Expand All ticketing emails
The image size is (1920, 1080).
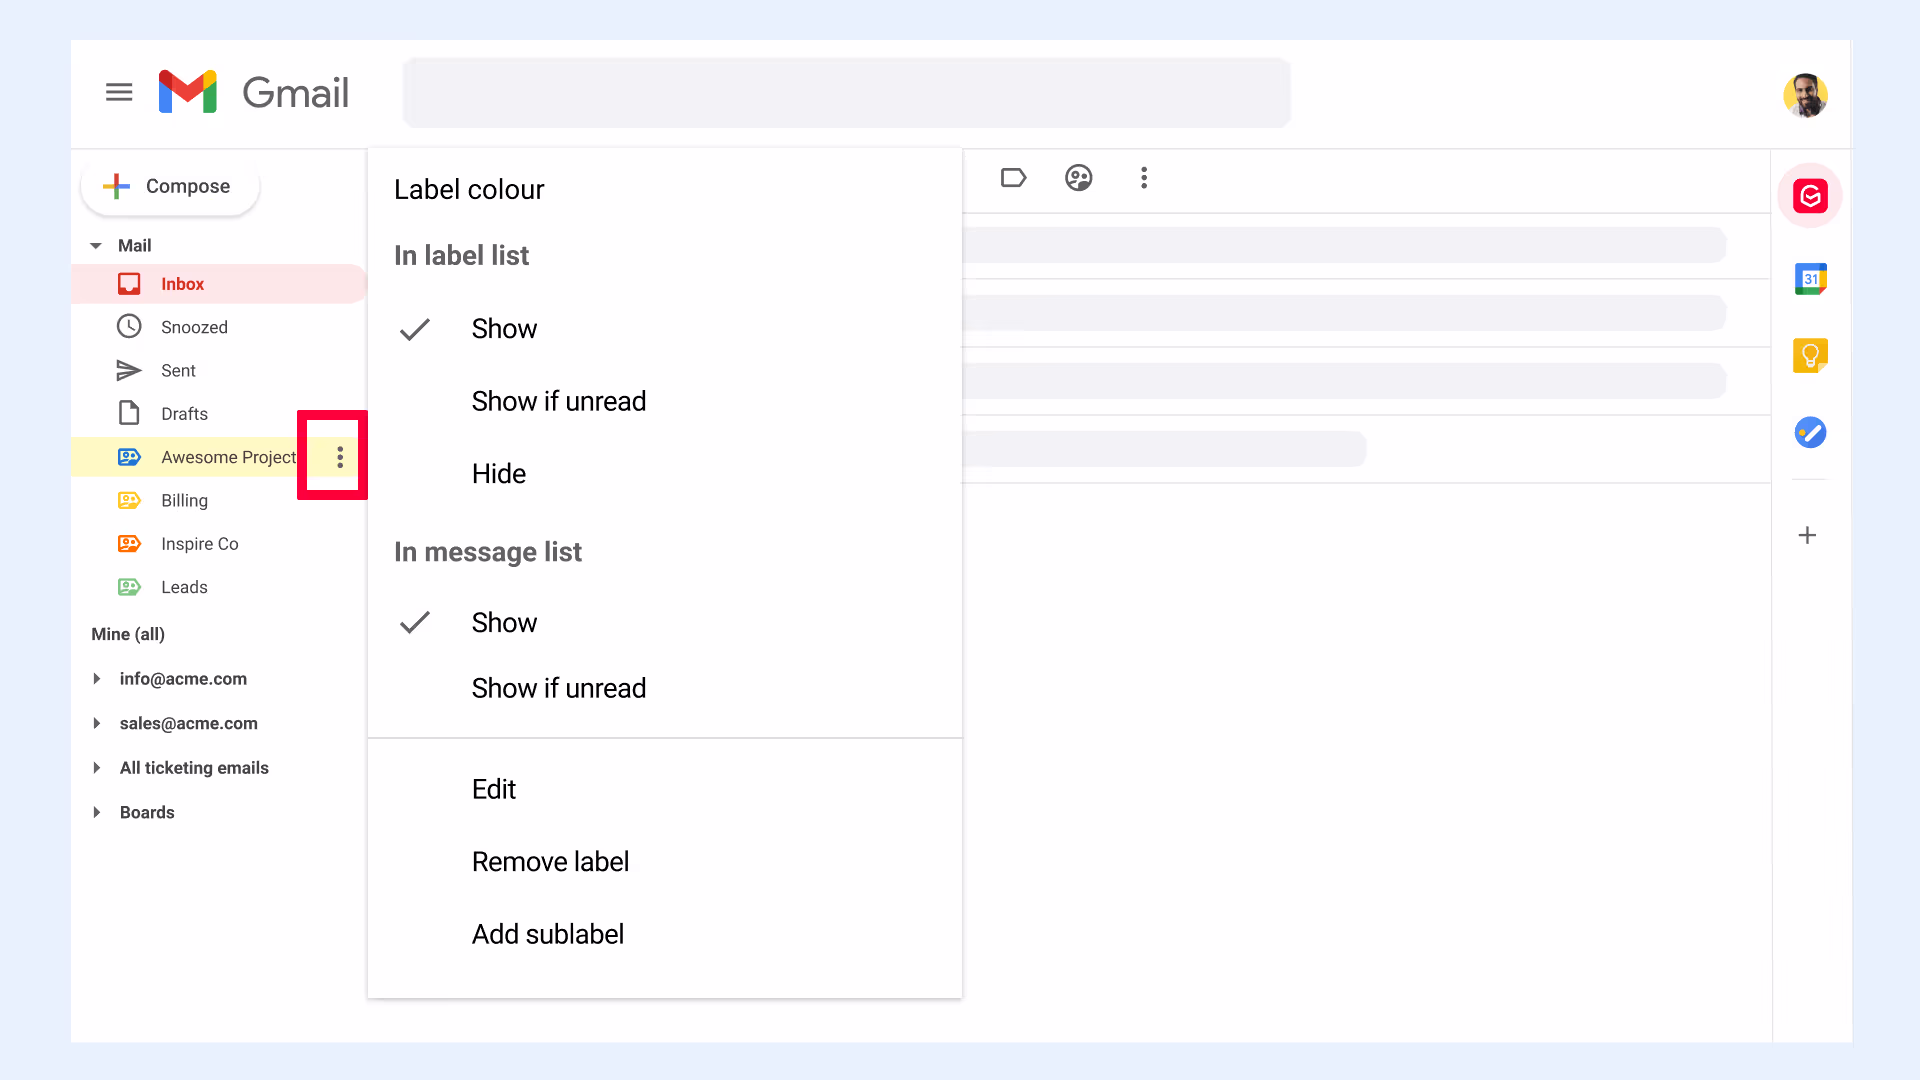pyautogui.click(x=97, y=768)
